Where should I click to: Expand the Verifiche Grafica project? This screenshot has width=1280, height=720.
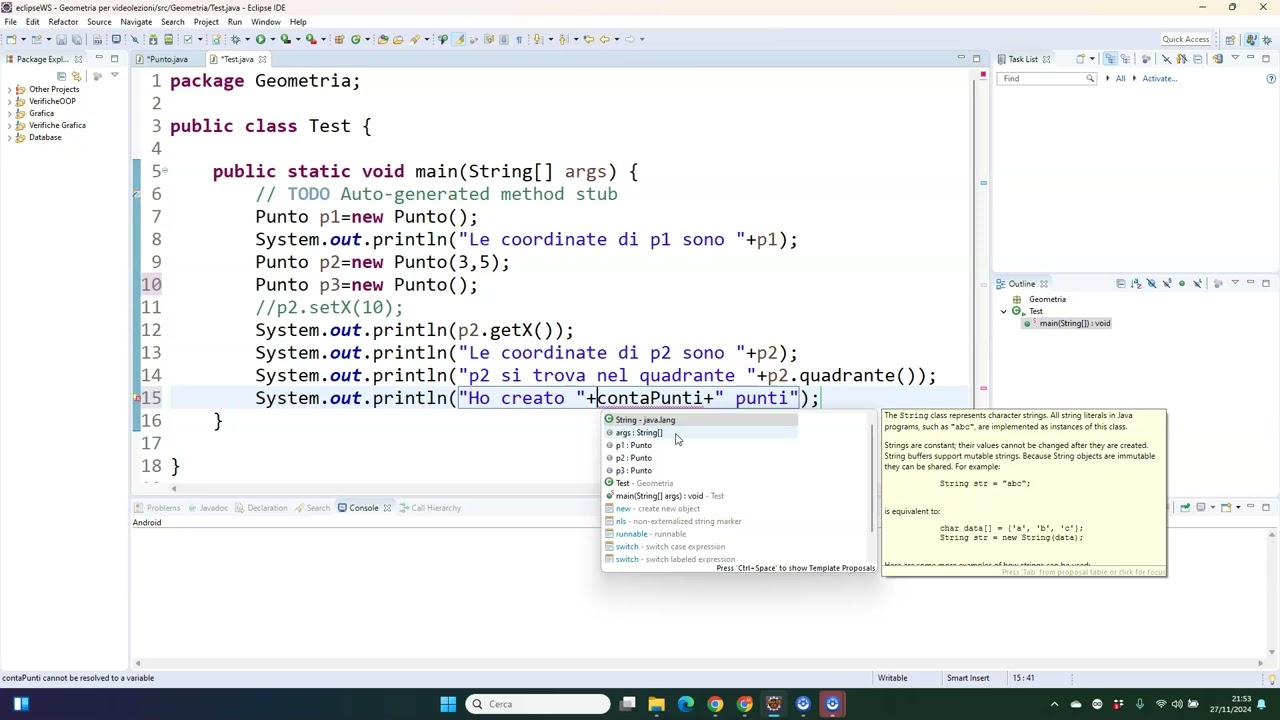[x=9, y=125]
